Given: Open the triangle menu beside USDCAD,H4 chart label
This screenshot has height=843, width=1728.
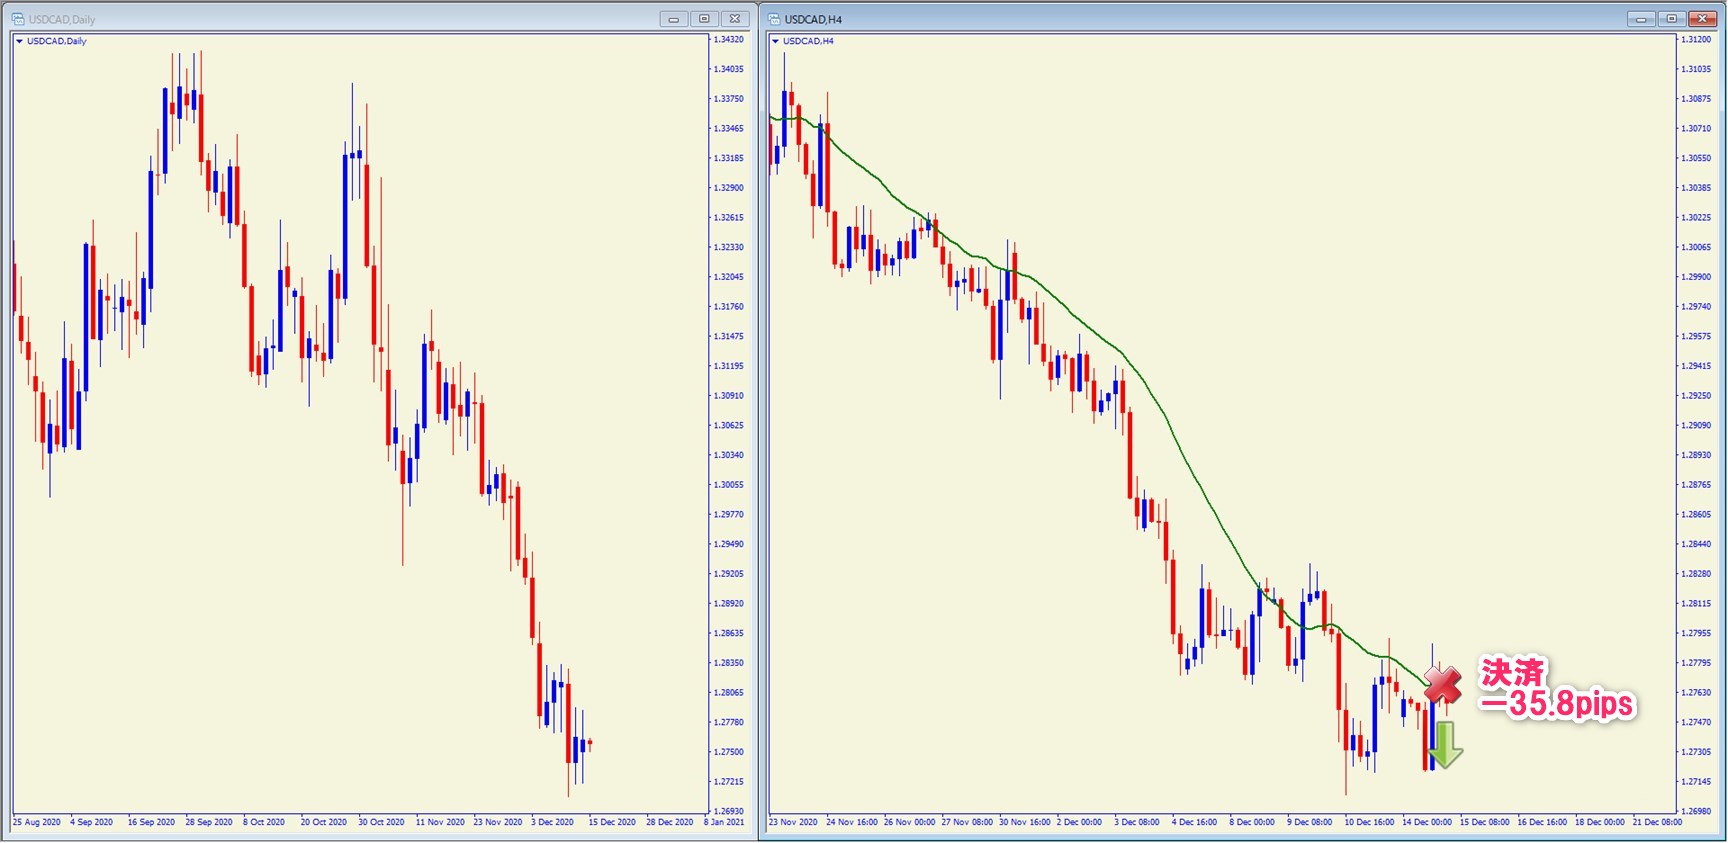Looking at the screenshot, I should [775, 42].
